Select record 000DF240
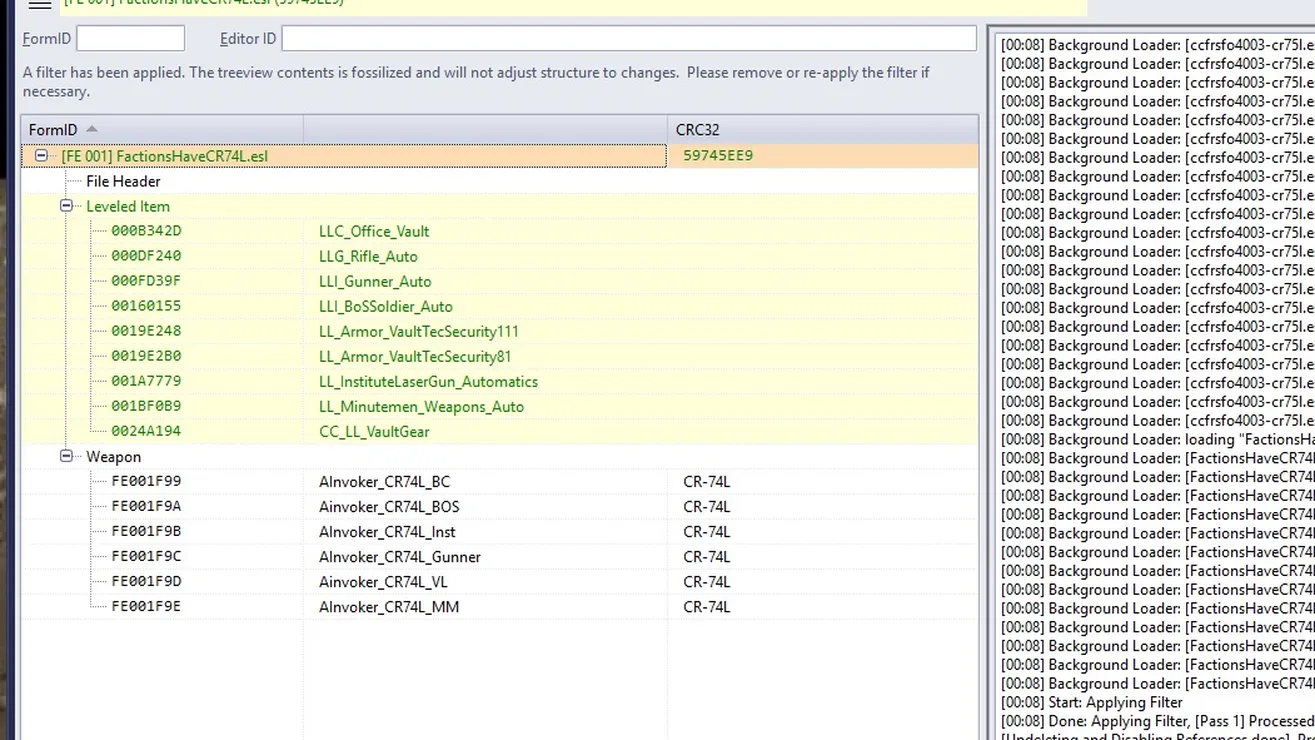Viewport: 1315px width, 740px height. pos(146,256)
